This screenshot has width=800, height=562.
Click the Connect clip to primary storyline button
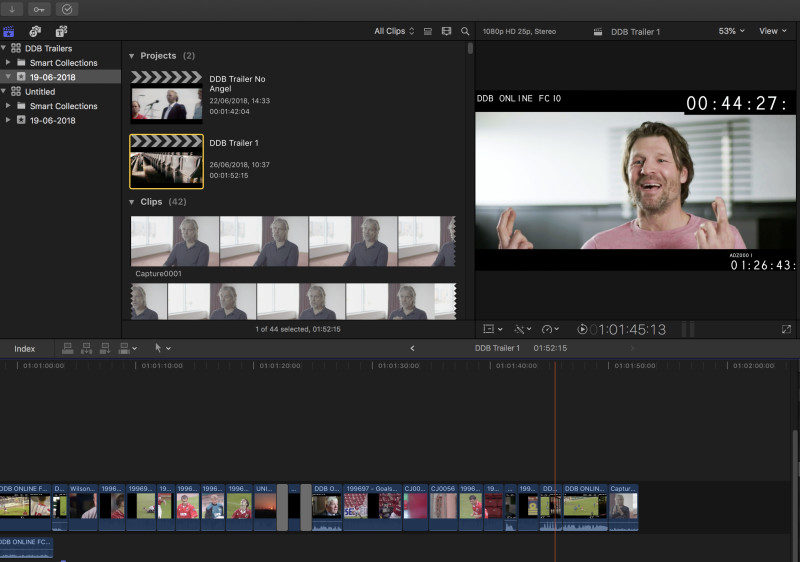[67, 348]
